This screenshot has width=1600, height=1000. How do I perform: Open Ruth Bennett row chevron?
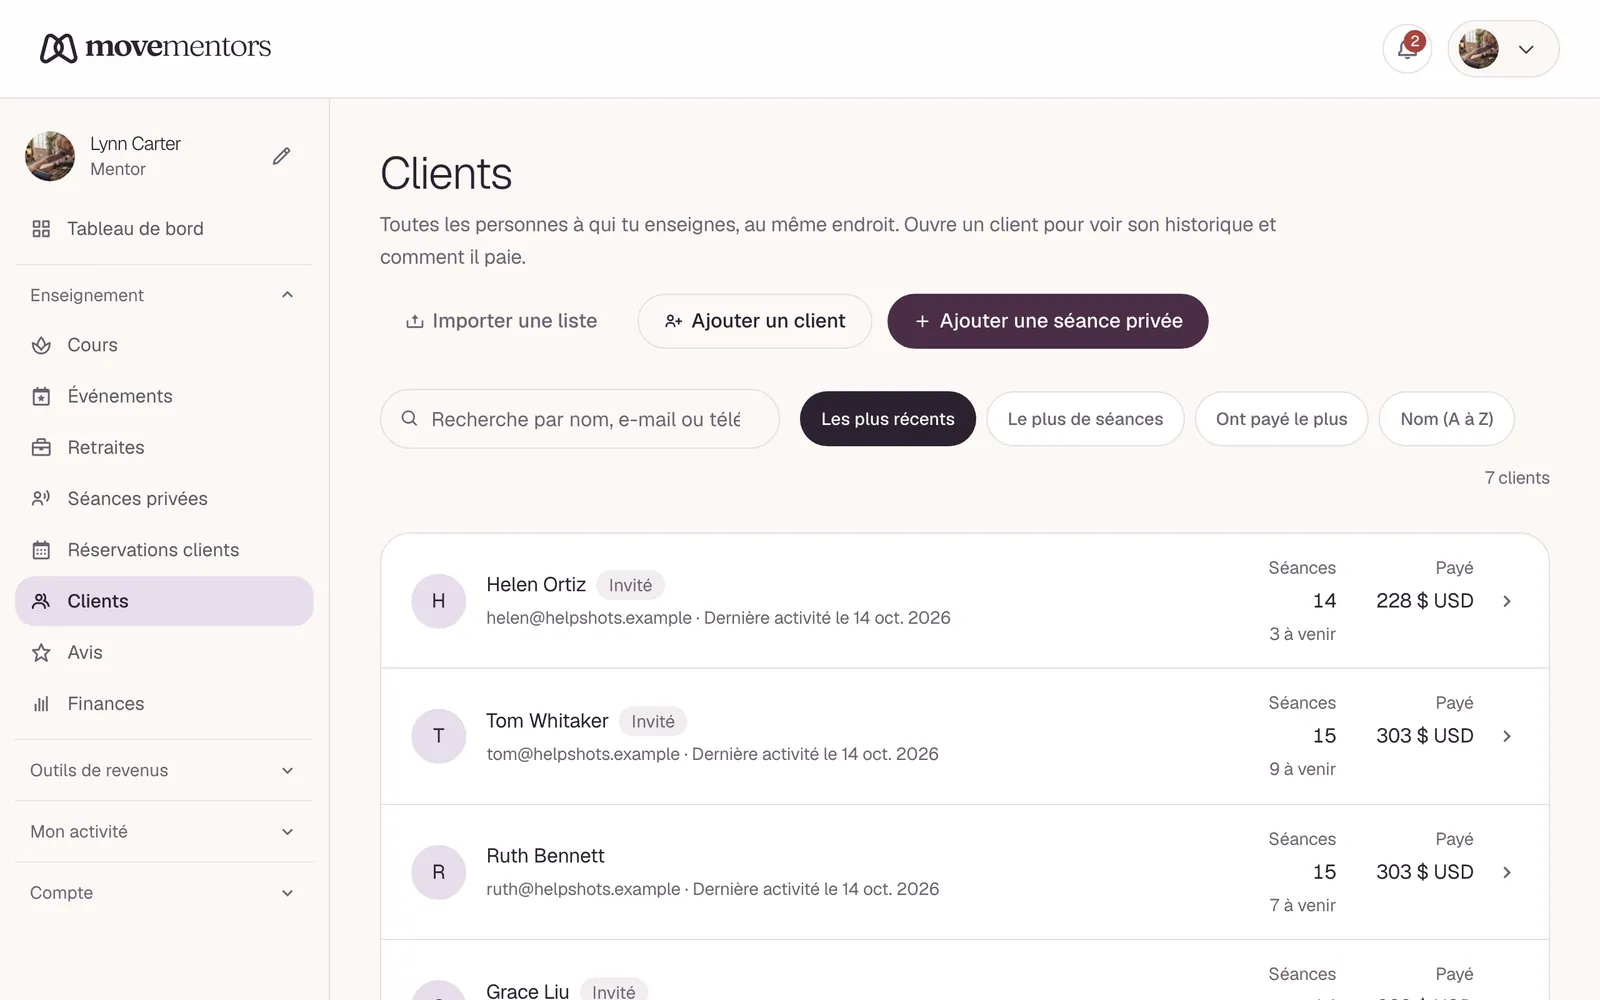[1507, 872]
